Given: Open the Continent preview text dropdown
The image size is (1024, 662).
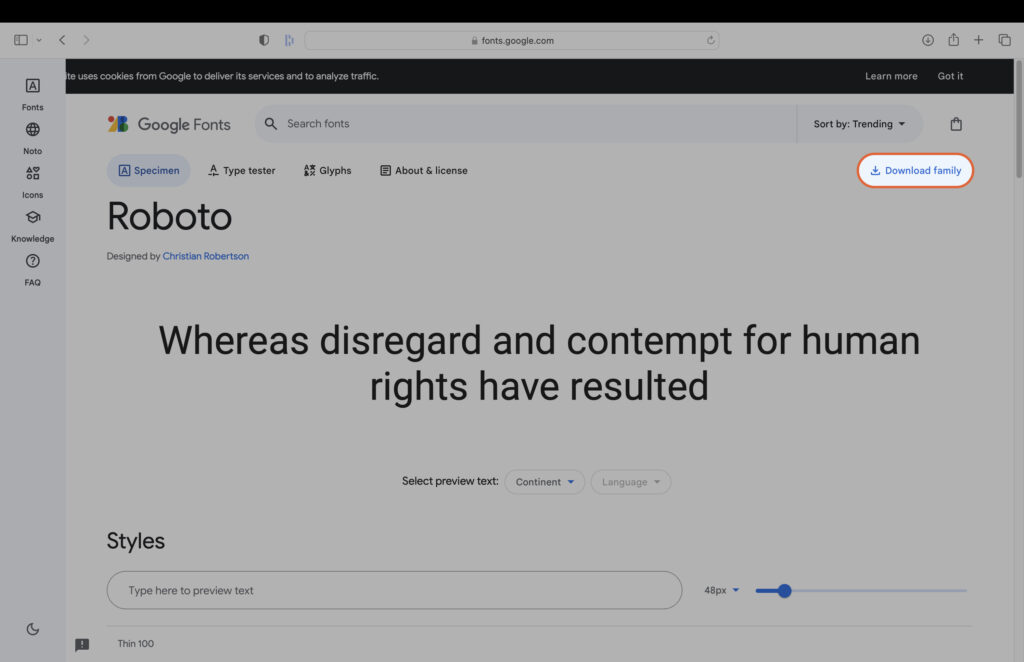Looking at the screenshot, I should pos(544,481).
